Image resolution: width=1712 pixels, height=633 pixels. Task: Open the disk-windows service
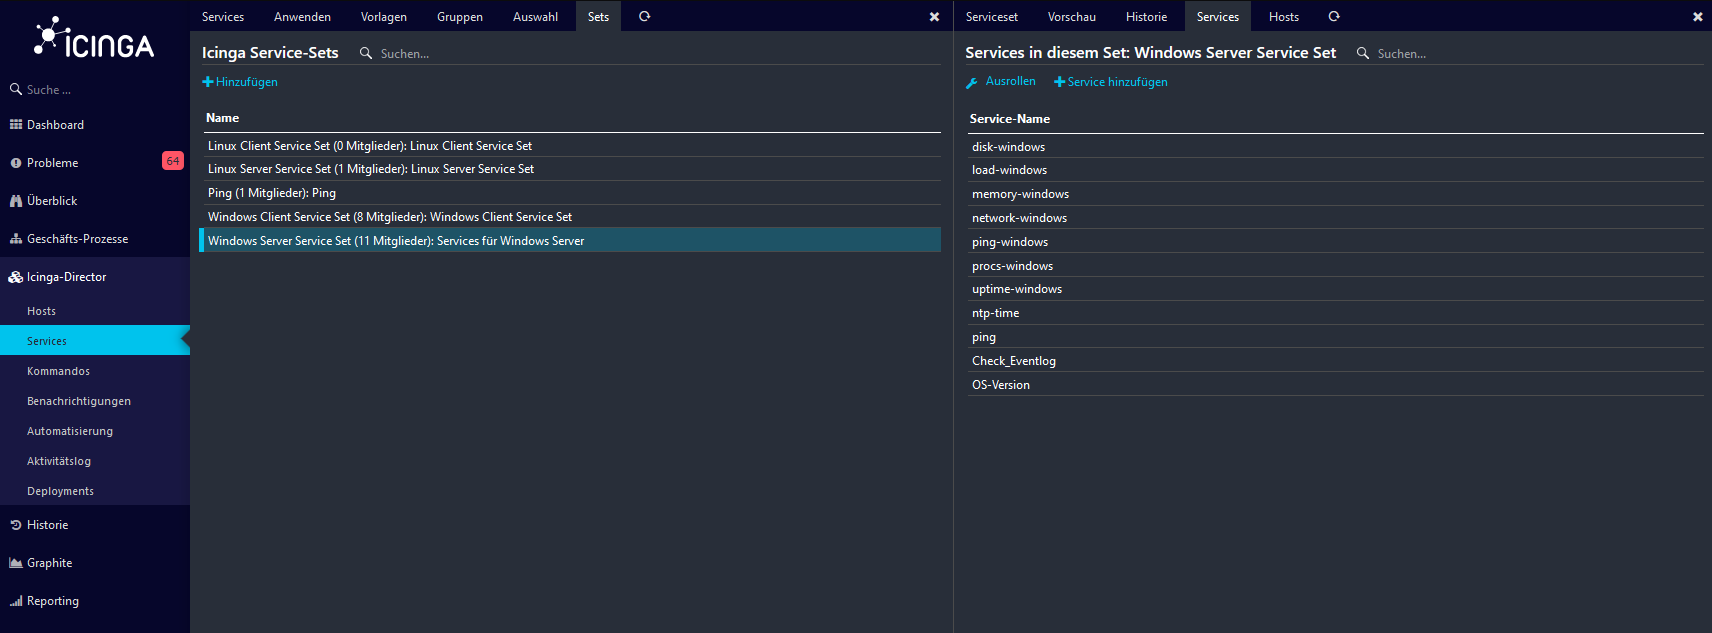[1336, 146]
